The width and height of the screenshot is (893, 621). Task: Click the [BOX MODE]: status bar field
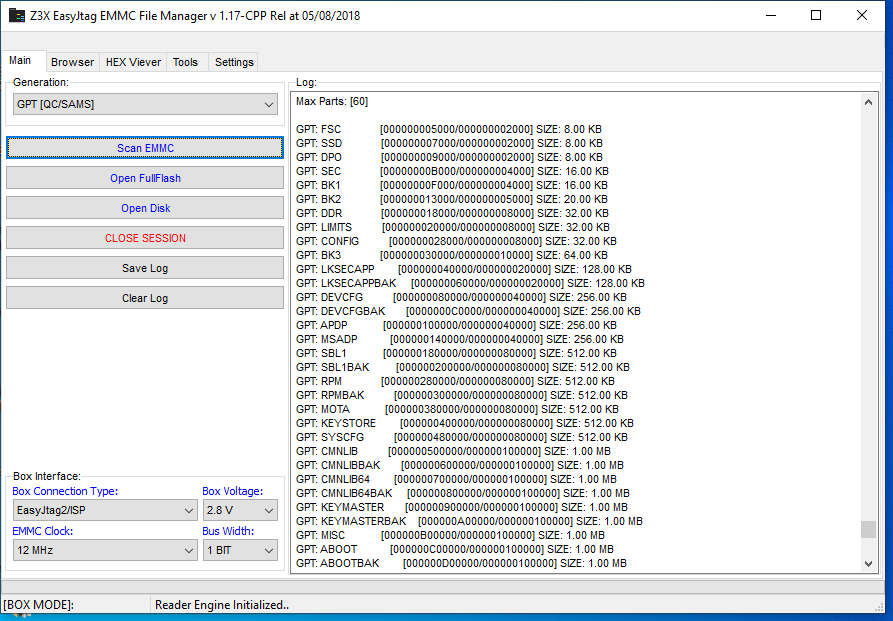76,605
